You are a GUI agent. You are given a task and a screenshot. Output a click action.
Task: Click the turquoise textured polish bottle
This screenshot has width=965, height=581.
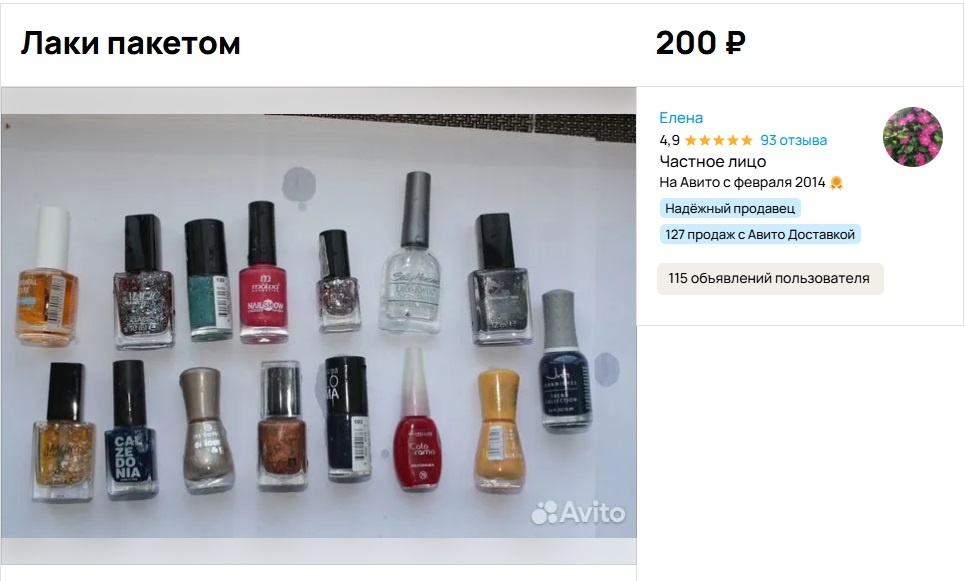coord(208,280)
